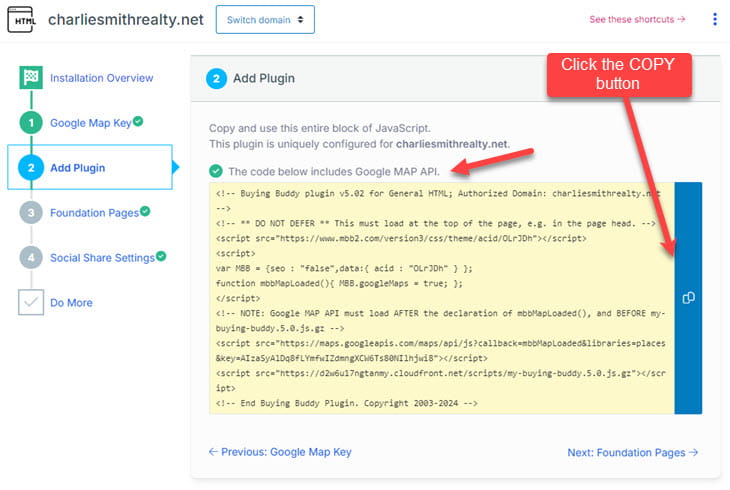The width and height of the screenshot is (730, 490).
Task: Click green checkmark next to Foundation Pages
Action: 145,211
